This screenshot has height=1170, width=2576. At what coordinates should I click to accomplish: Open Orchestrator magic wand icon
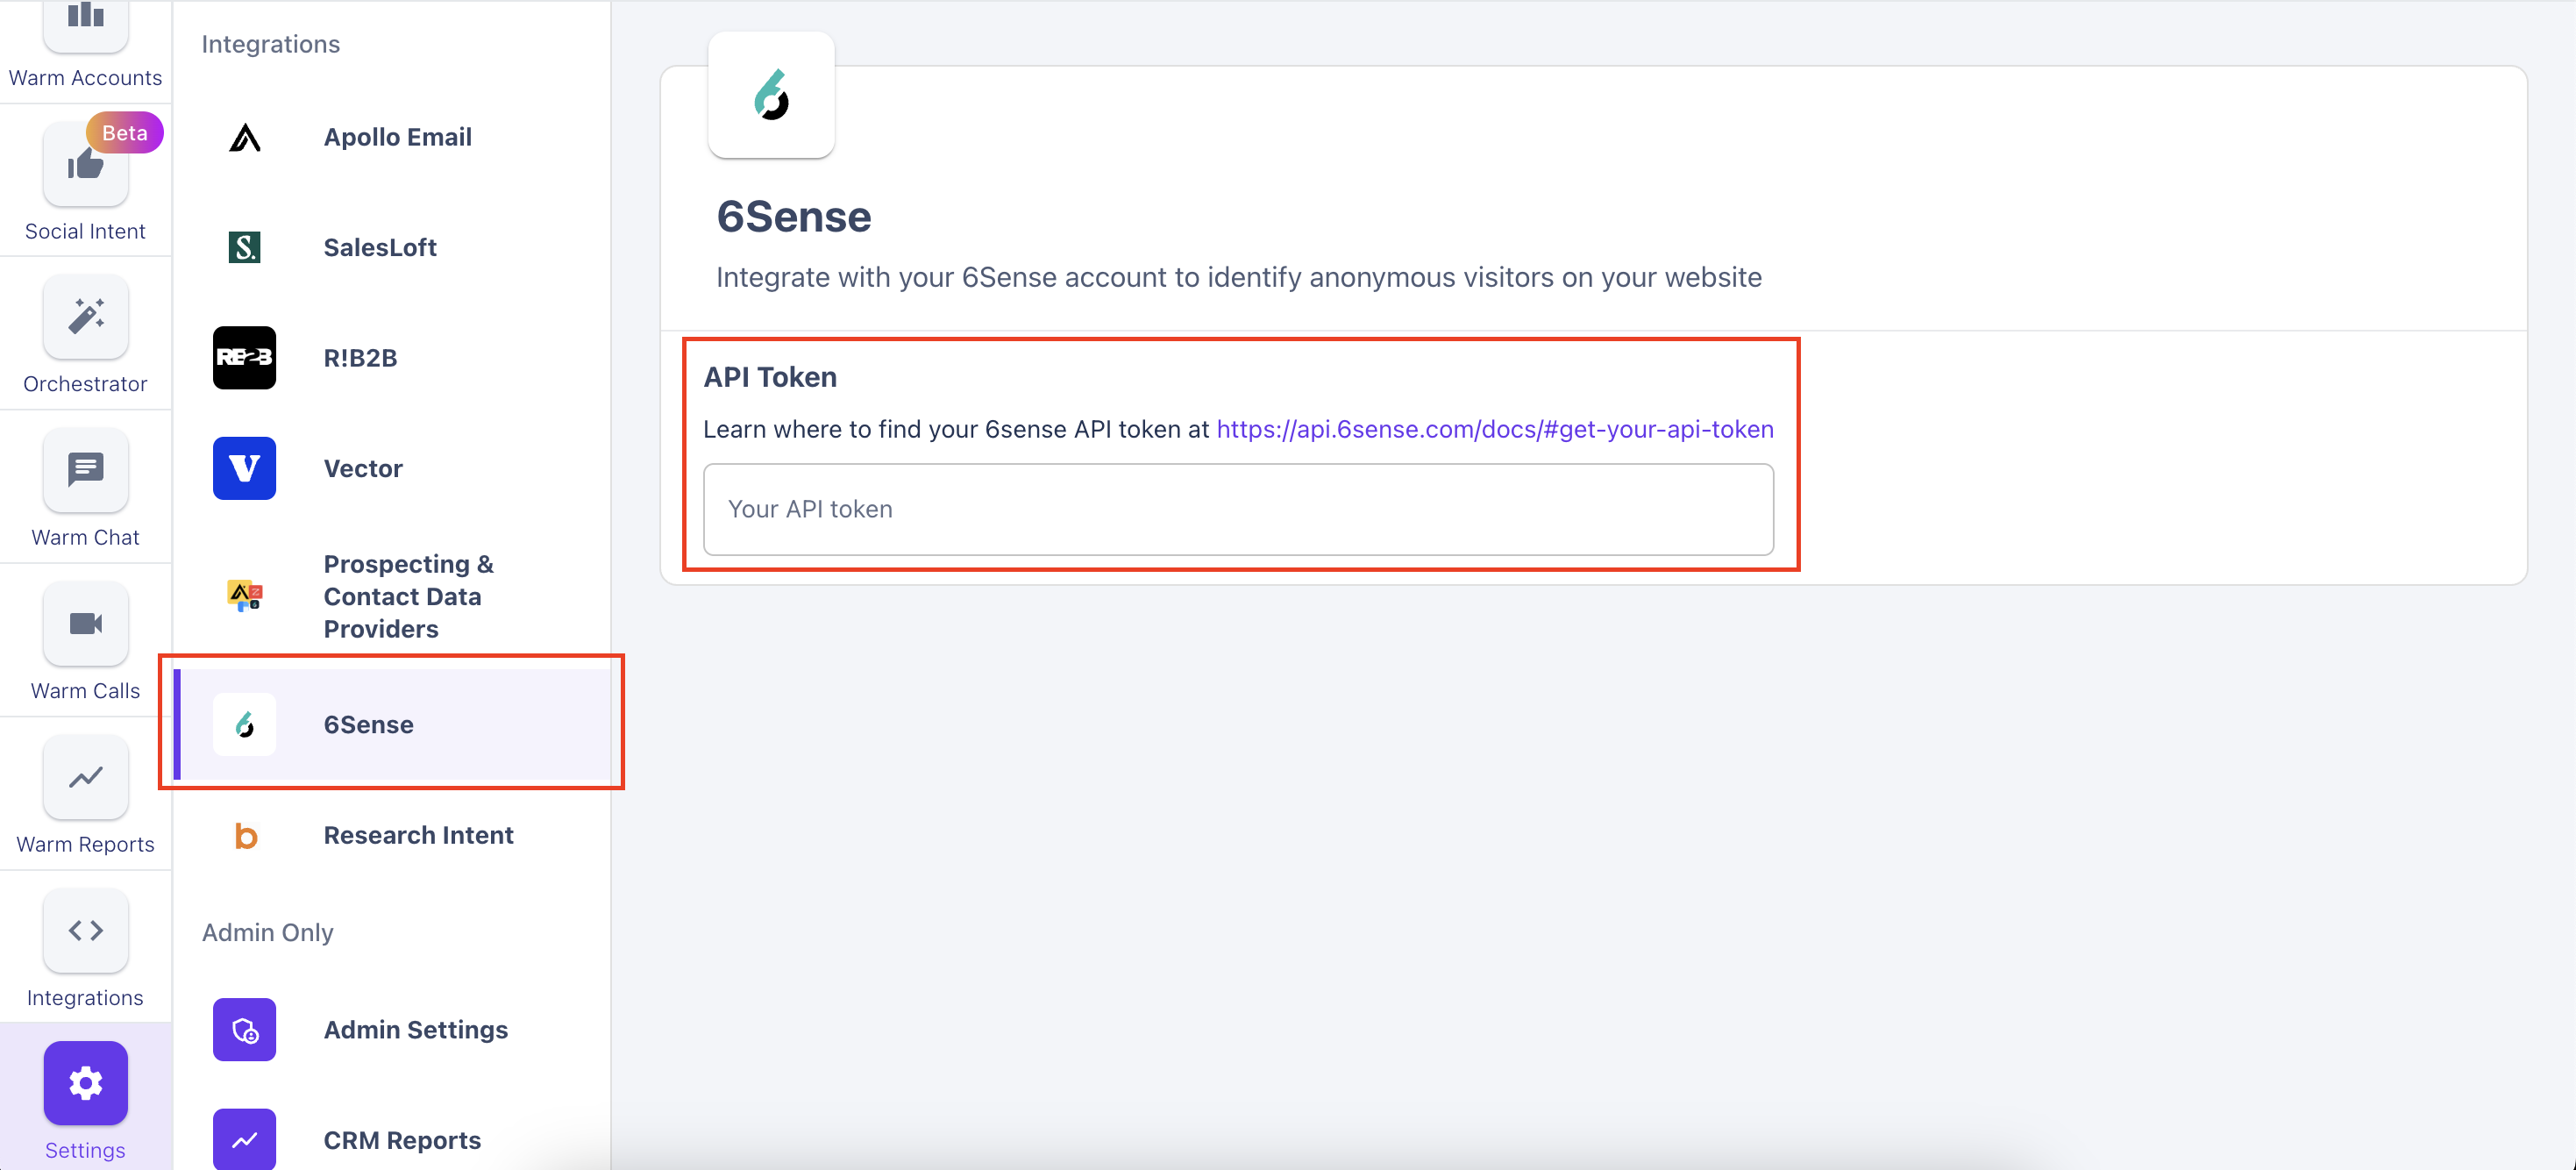[85, 317]
